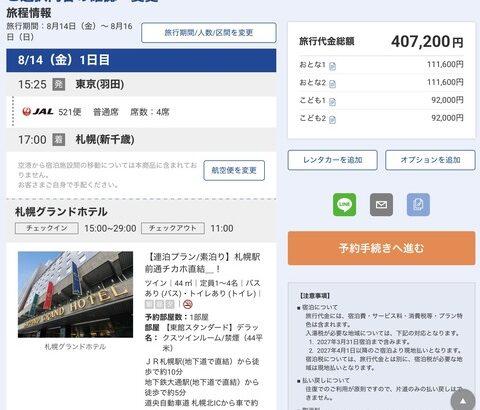Click 旅行期間/人数/区間を変更 button

[209, 33]
